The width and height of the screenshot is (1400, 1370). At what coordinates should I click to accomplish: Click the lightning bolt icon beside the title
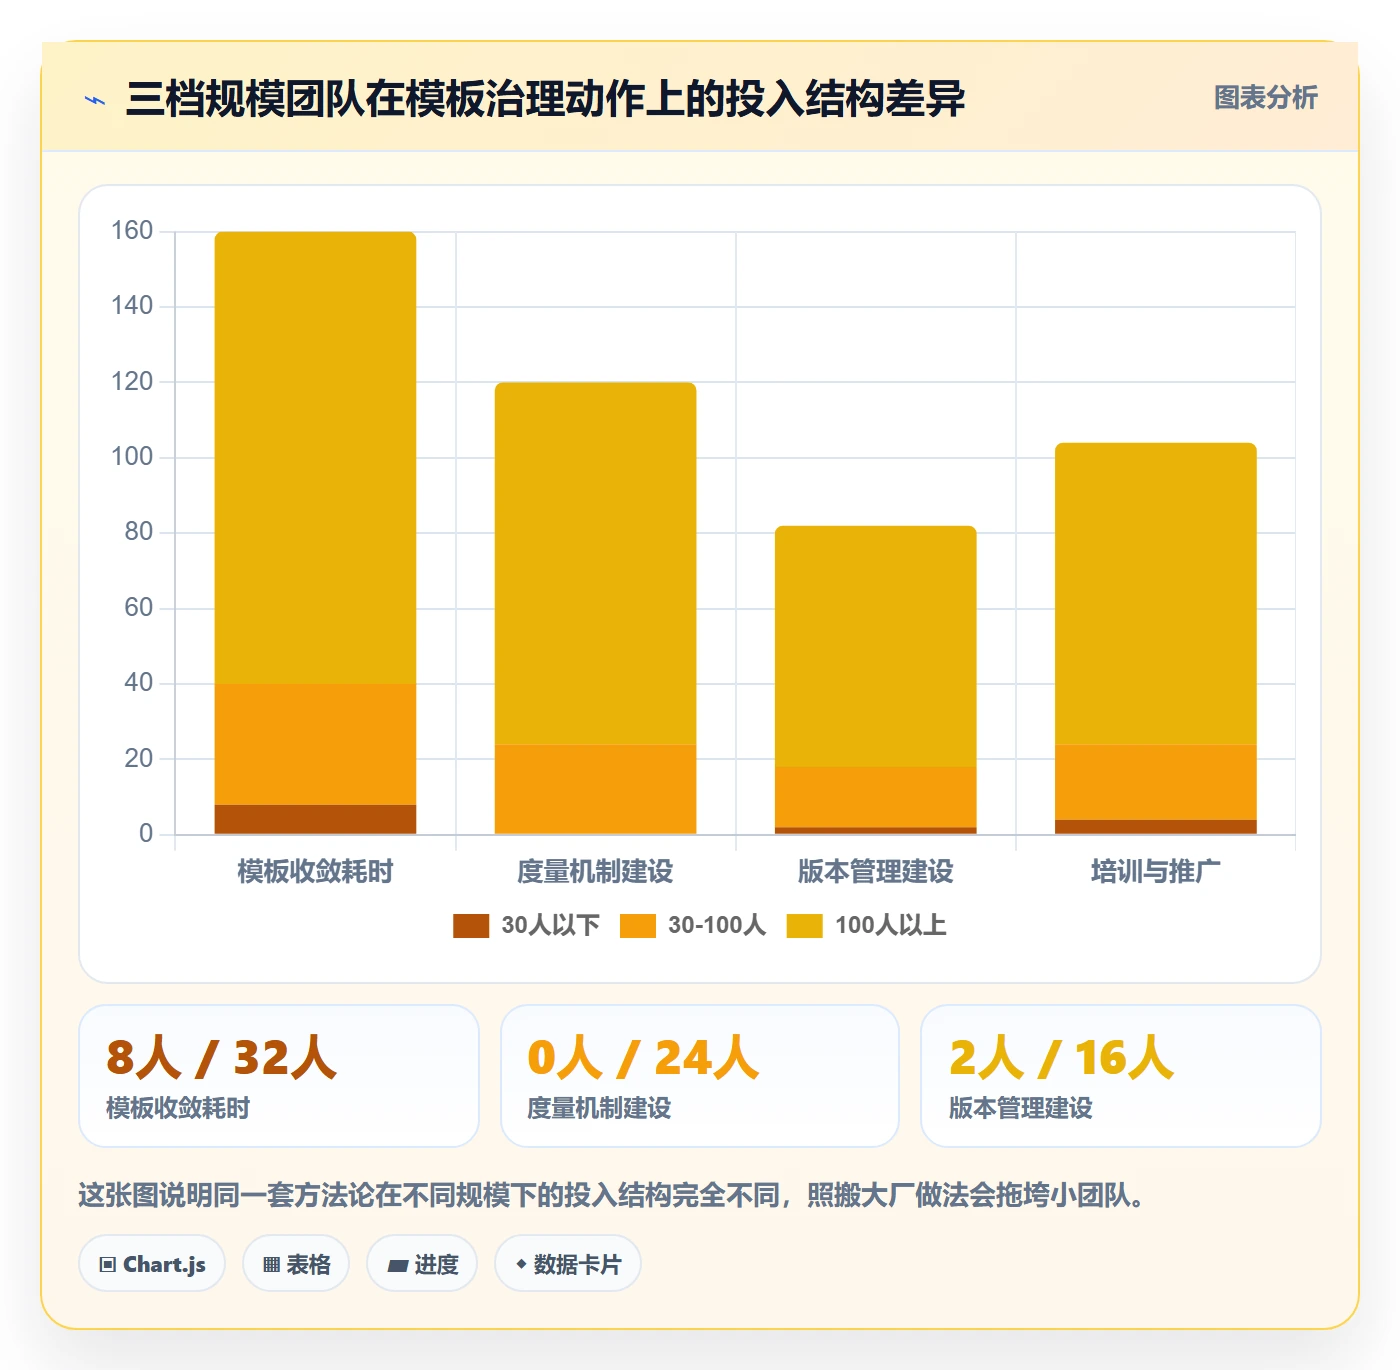(x=95, y=100)
